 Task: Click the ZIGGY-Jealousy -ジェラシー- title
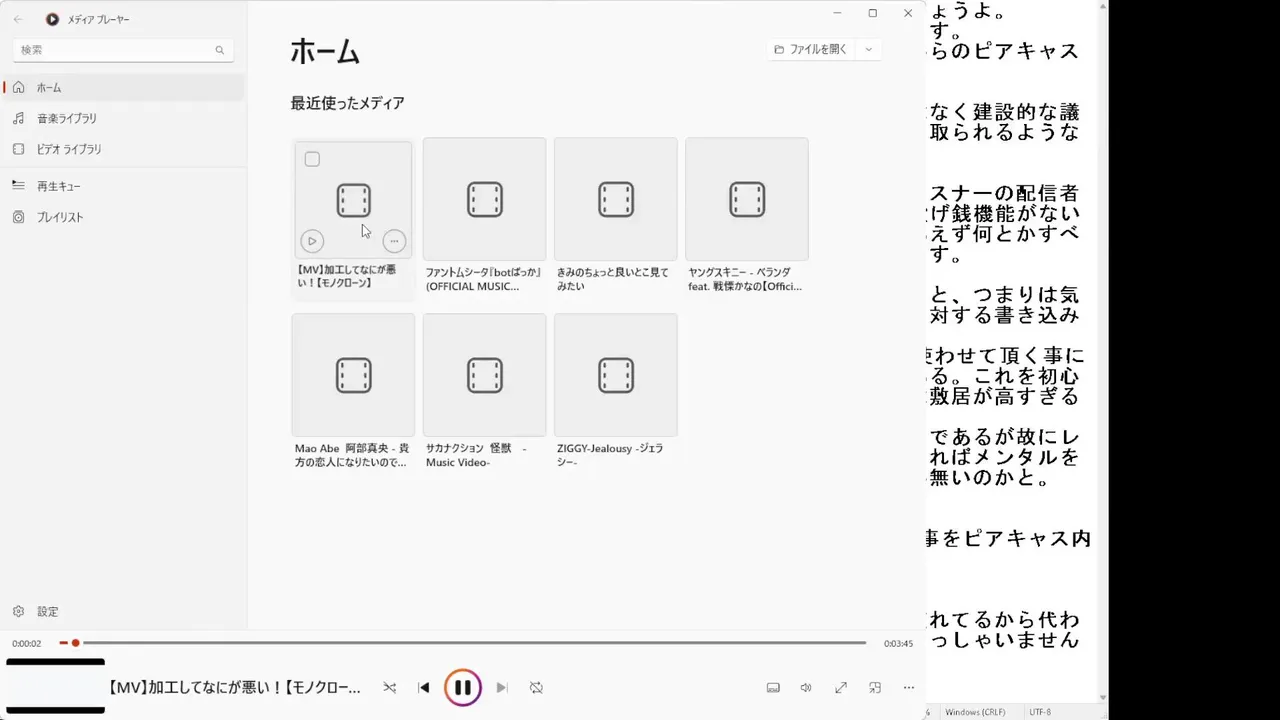pyautogui.click(x=610, y=455)
